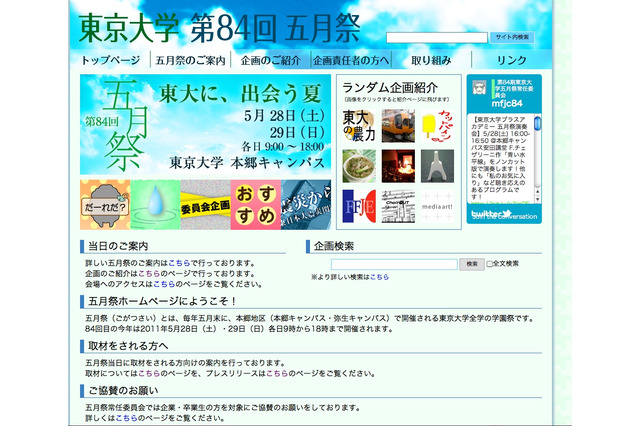Screen dimensions: 640x426
Task: Open the 企画のご紹介 navigation tab
Action: coord(270,60)
